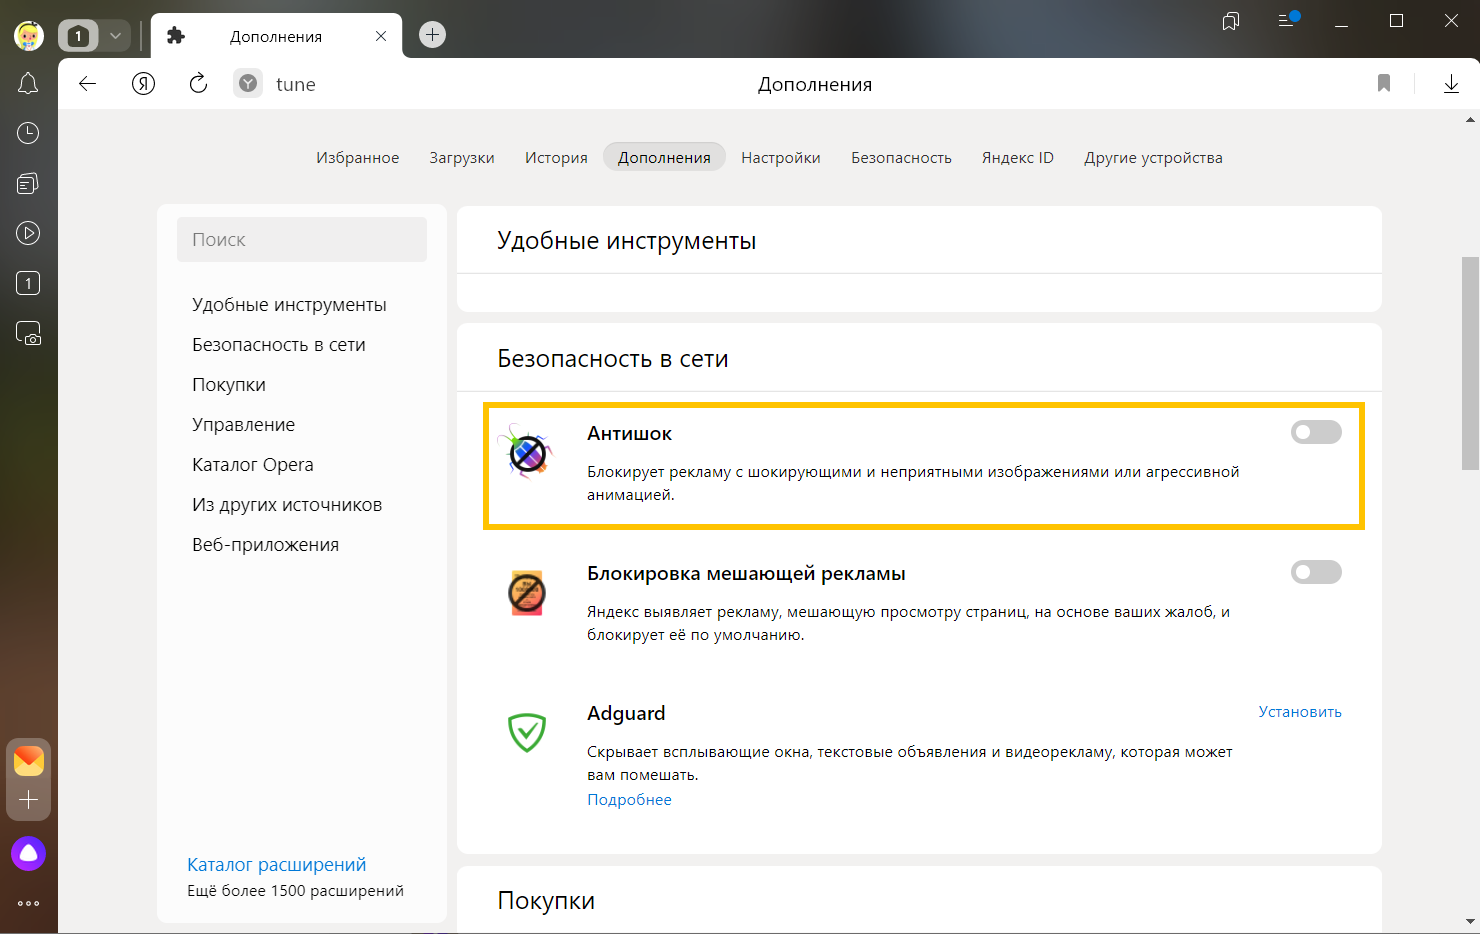Click the address bar text 'tune'
This screenshot has width=1480, height=934.
tap(296, 85)
